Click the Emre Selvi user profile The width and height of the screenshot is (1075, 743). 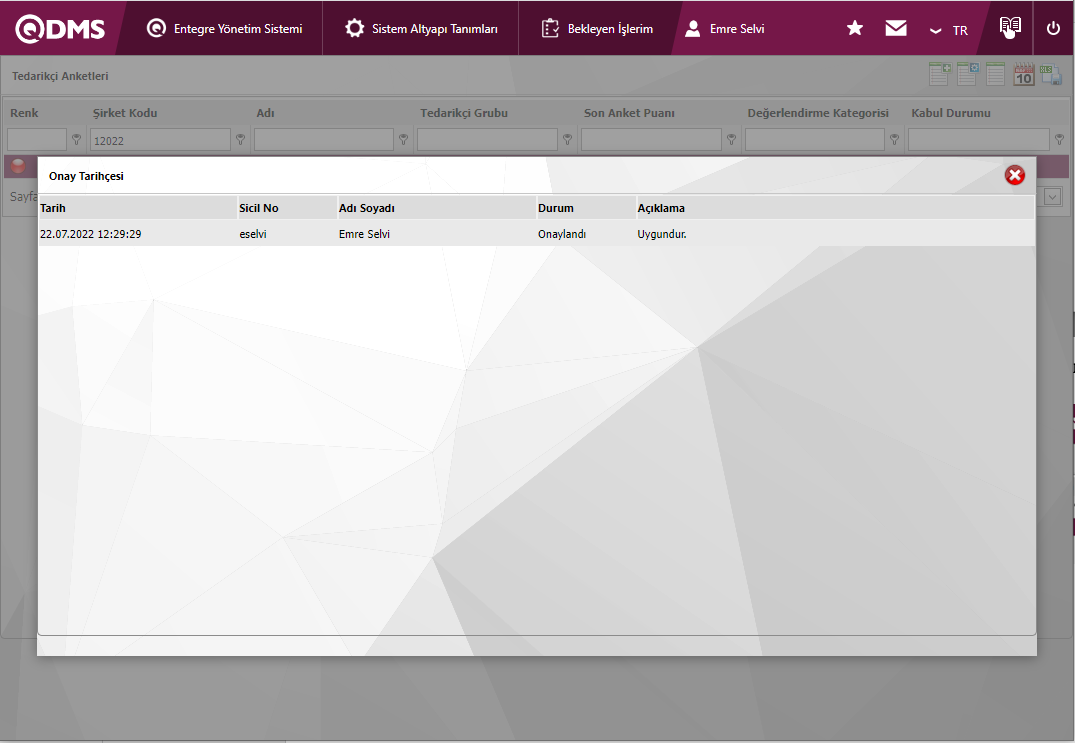pyautogui.click(x=725, y=29)
